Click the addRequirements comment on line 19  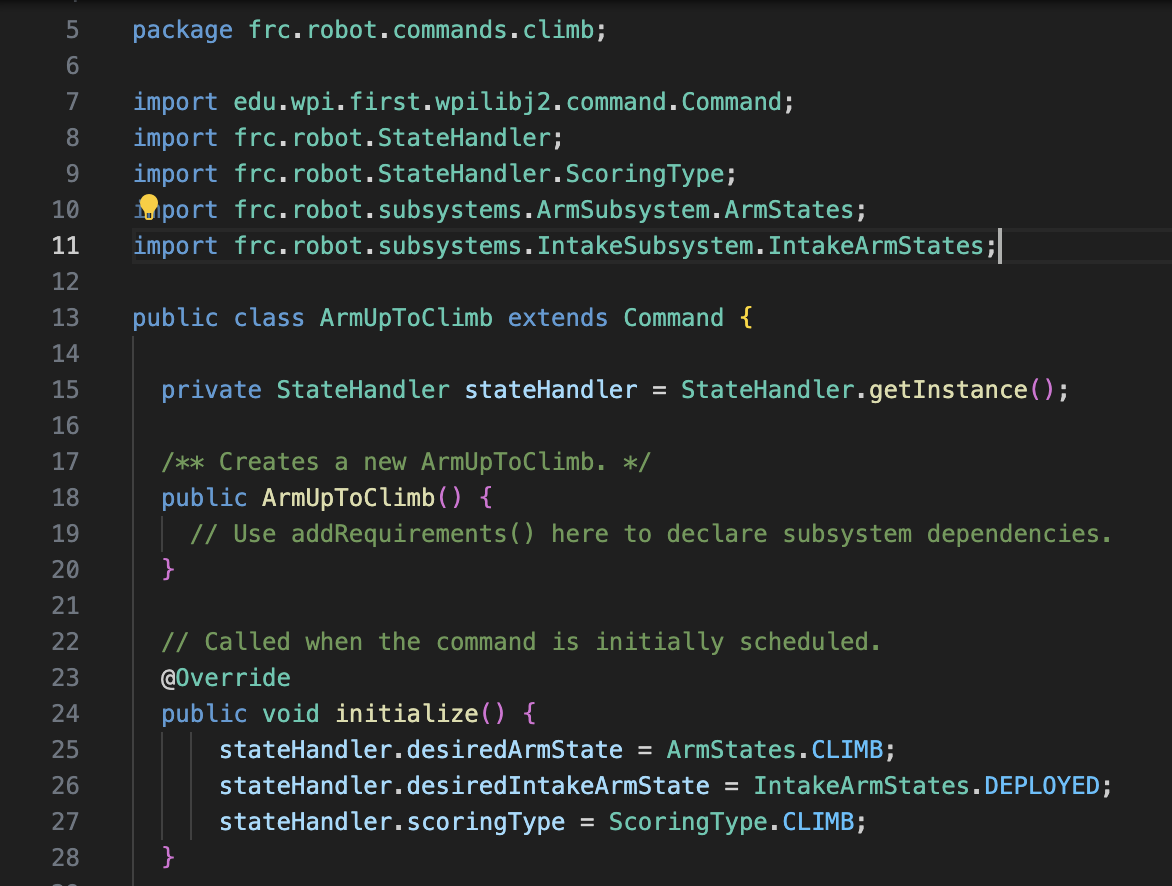click(650, 534)
